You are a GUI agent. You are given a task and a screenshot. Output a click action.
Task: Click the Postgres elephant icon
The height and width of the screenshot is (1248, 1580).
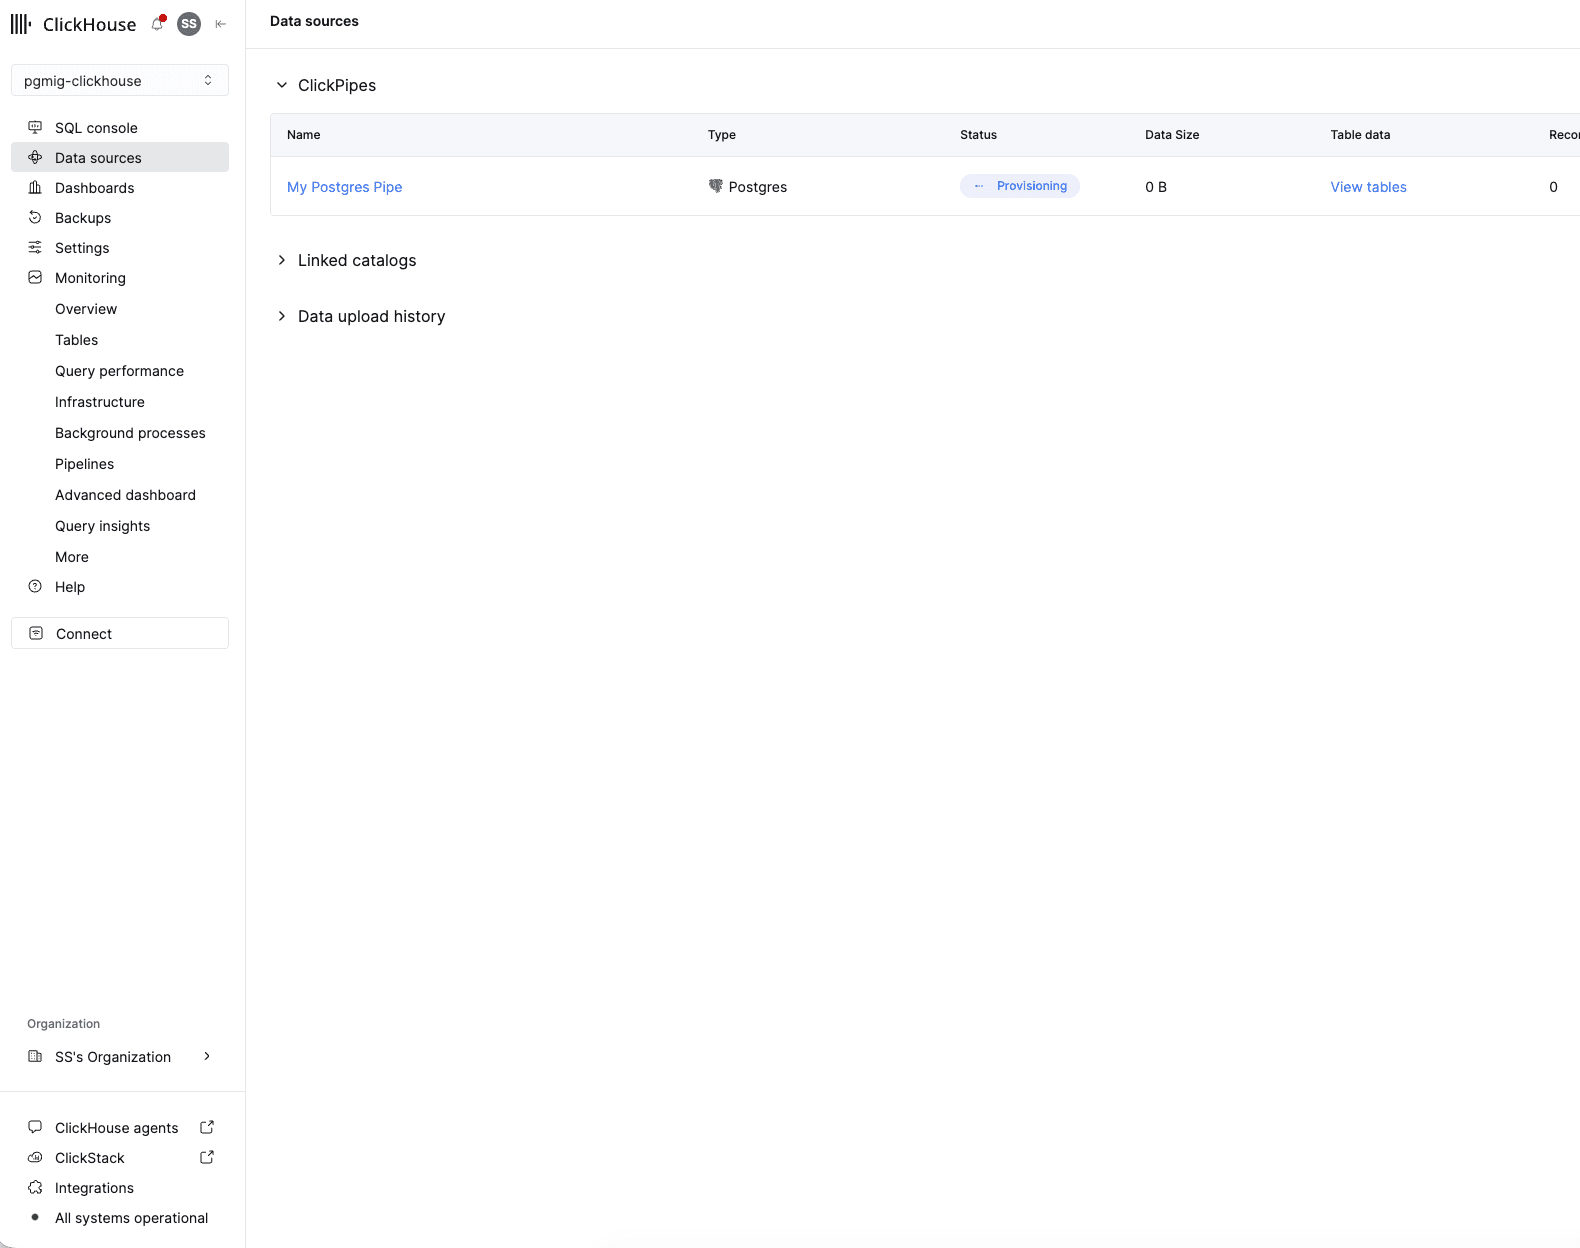pos(716,186)
